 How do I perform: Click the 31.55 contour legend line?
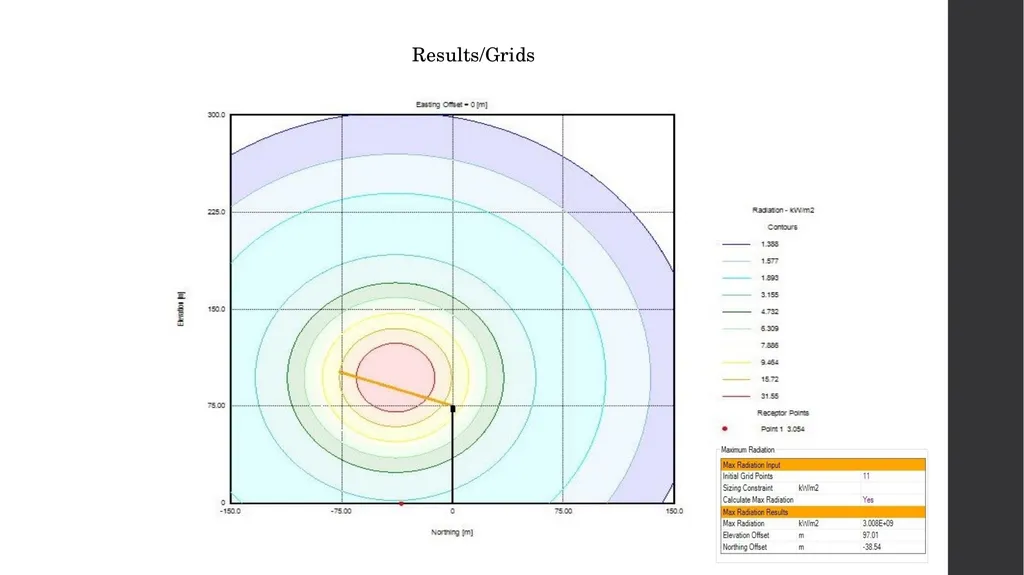click(x=736, y=396)
